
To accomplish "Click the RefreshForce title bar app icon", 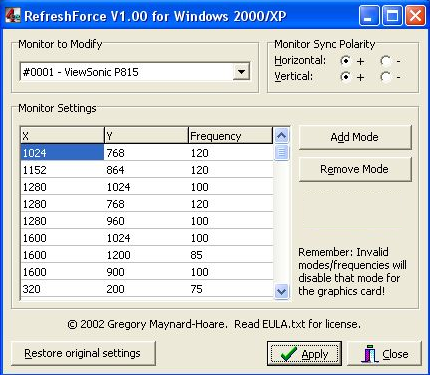I will click(x=13, y=15).
